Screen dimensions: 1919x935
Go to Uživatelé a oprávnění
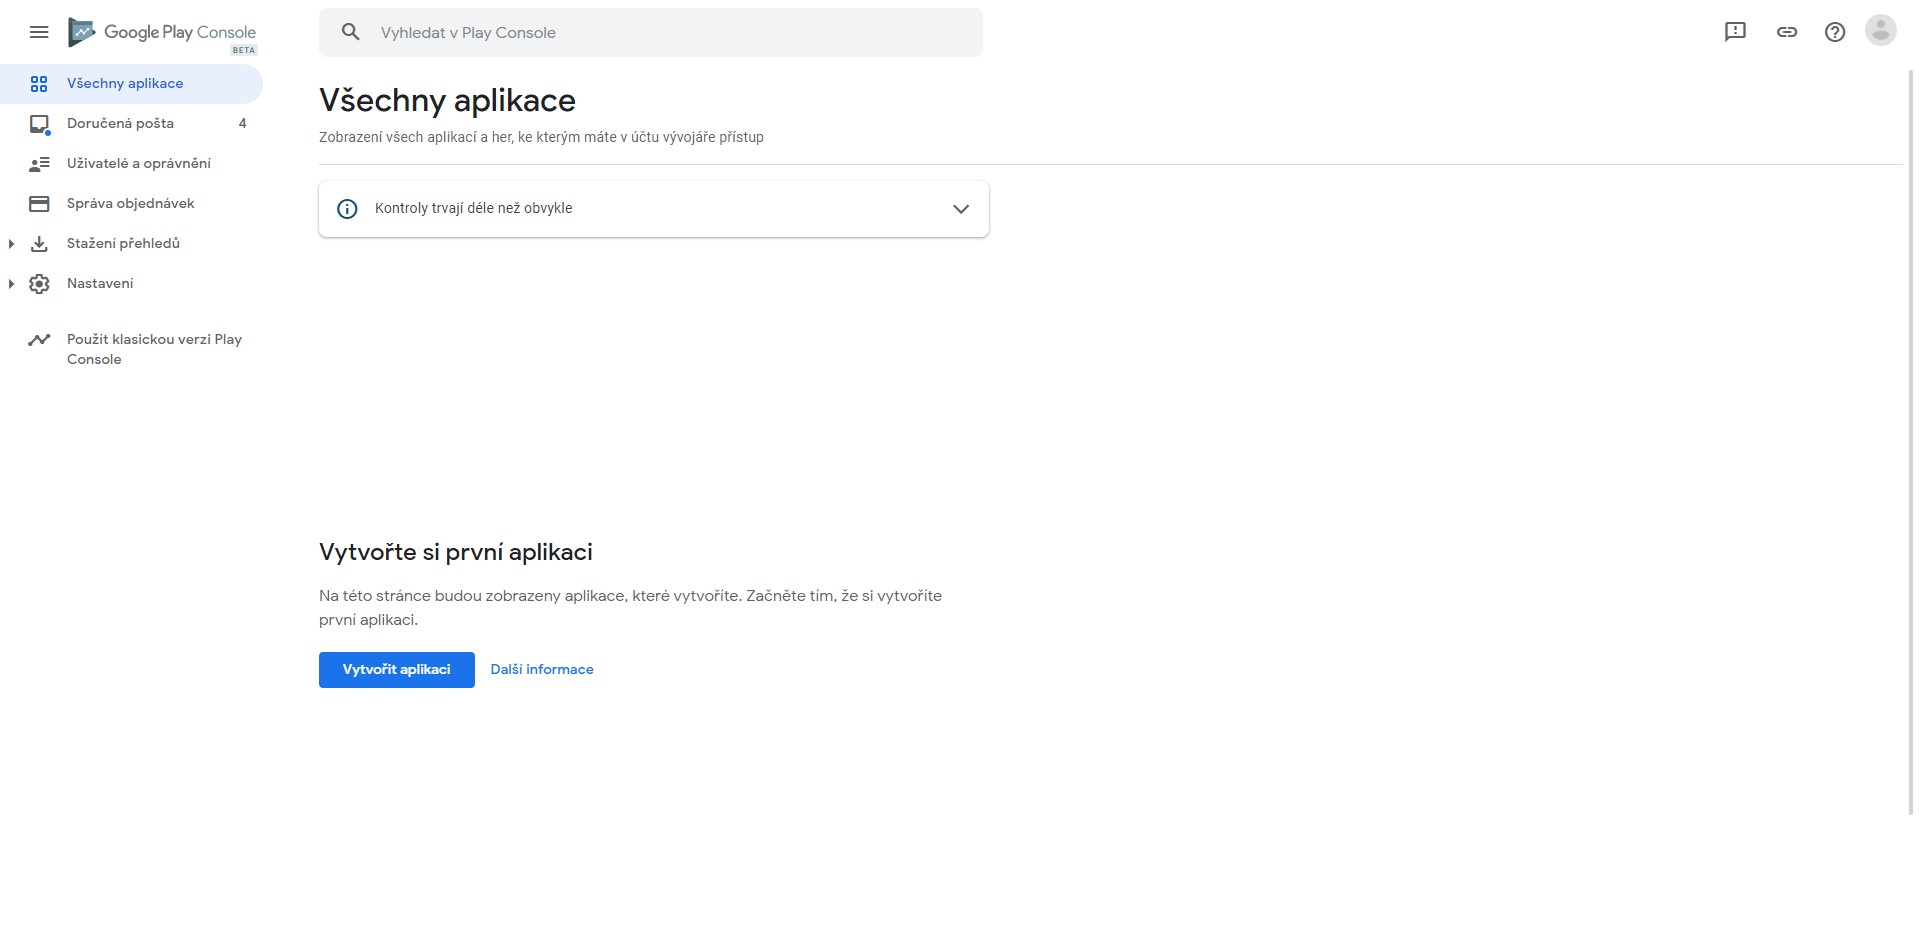pos(138,164)
